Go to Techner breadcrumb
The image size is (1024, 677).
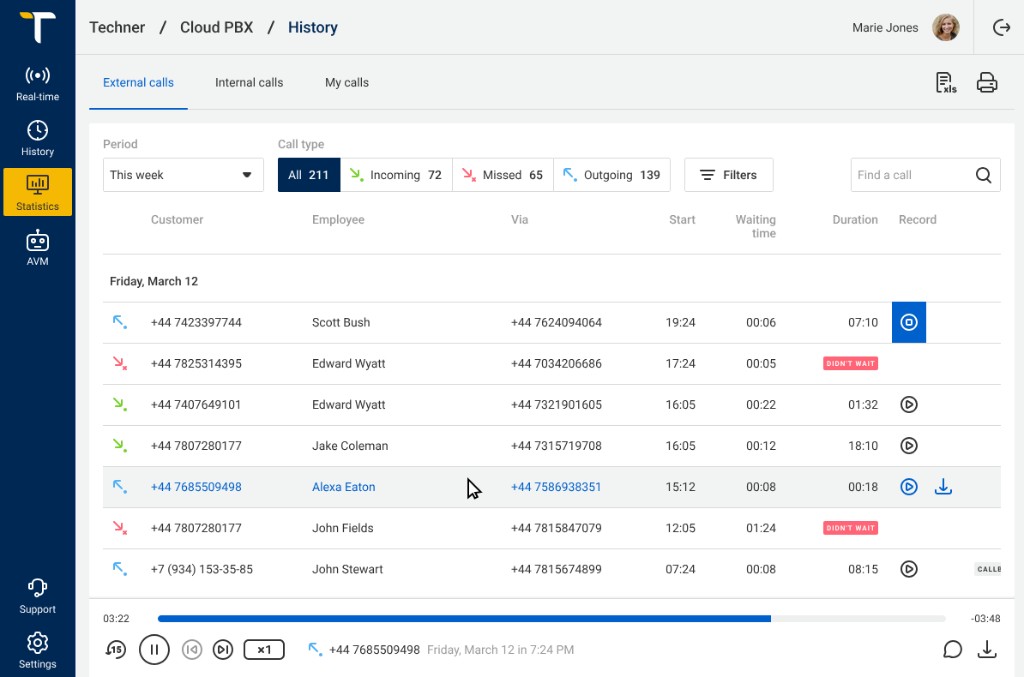(117, 27)
